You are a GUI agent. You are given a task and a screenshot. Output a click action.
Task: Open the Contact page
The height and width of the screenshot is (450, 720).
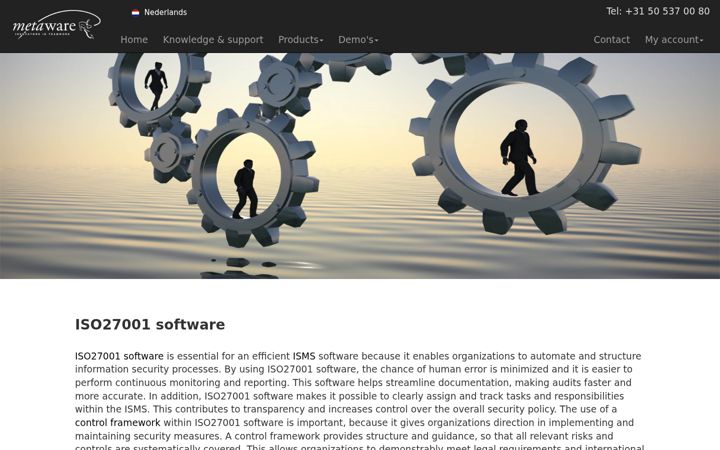point(612,39)
